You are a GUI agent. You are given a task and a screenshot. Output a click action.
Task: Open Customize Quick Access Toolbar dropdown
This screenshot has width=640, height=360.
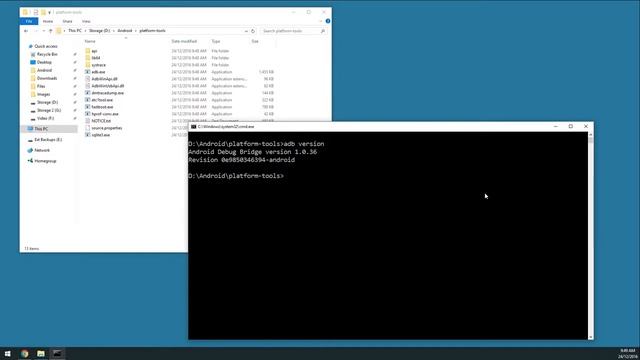click(49, 12)
